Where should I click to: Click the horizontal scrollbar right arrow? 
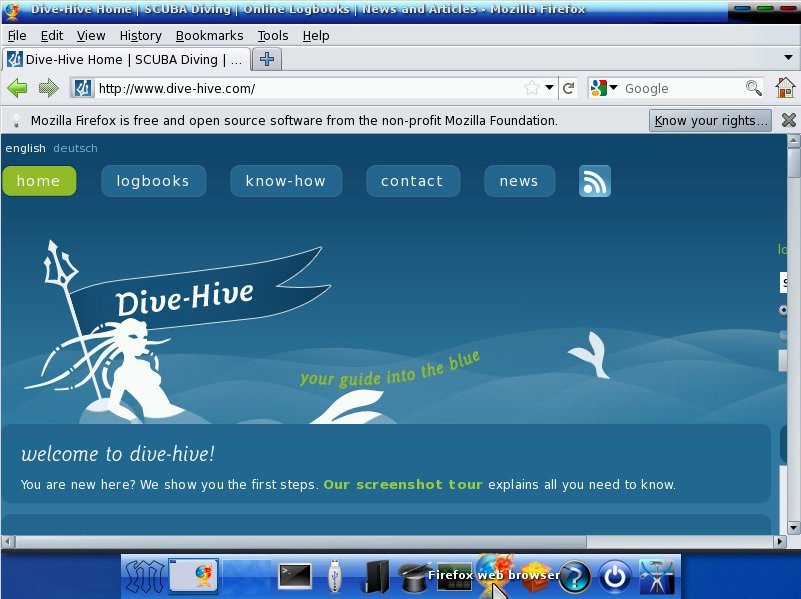click(x=780, y=541)
